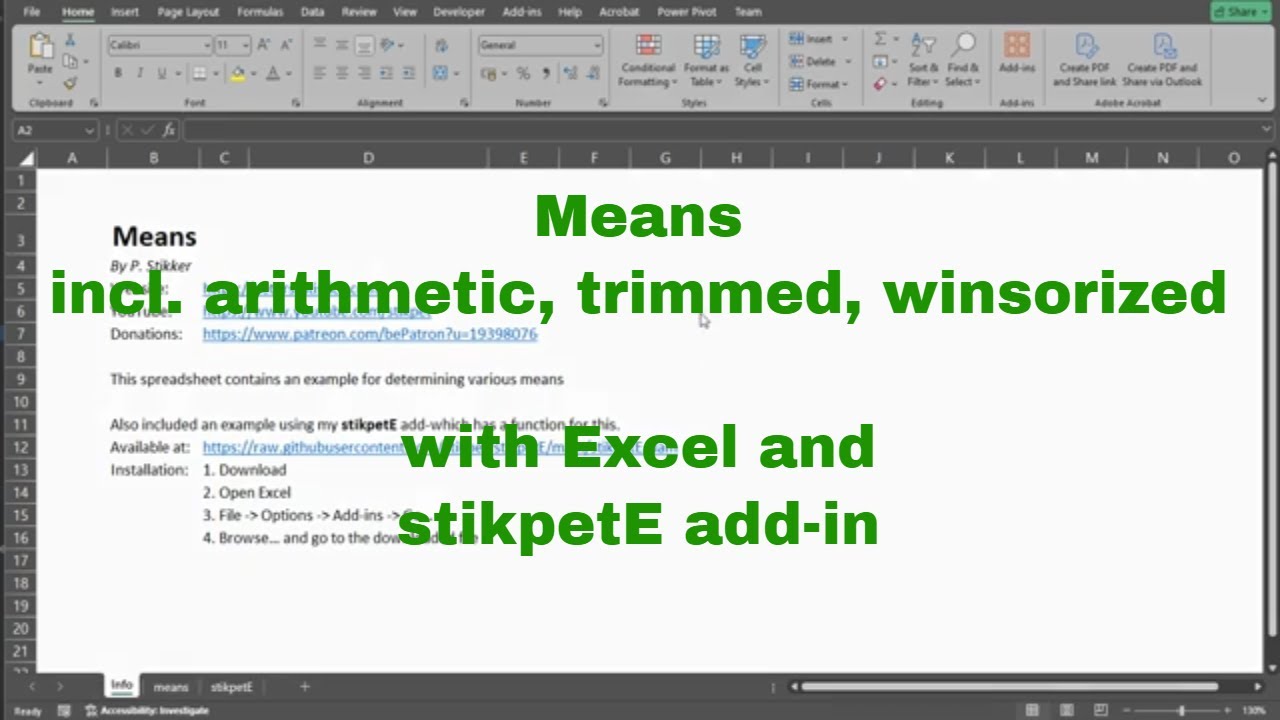Select the means worksheet tab
This screenshot has height=720, width=1280.
tap(171, 687)
